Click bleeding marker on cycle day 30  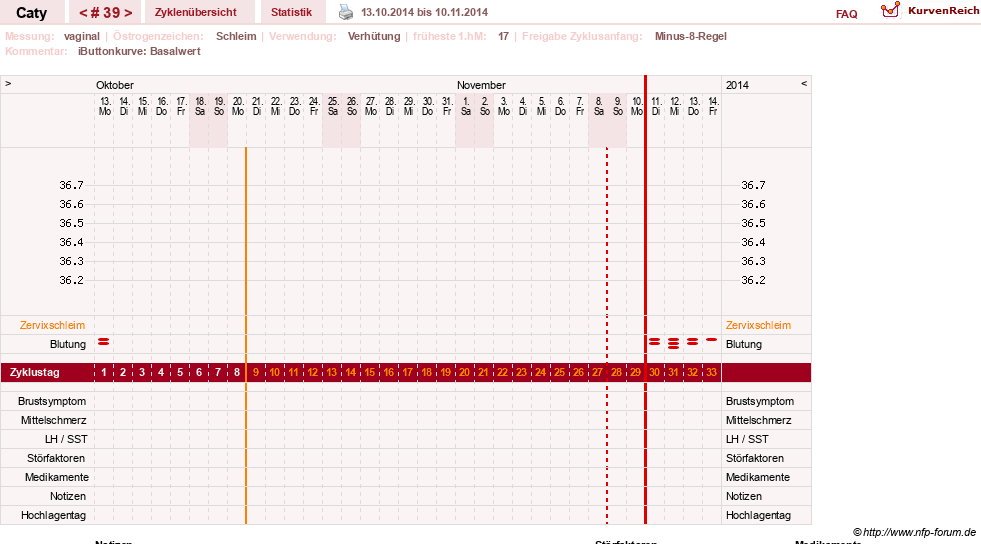[654, 341]
